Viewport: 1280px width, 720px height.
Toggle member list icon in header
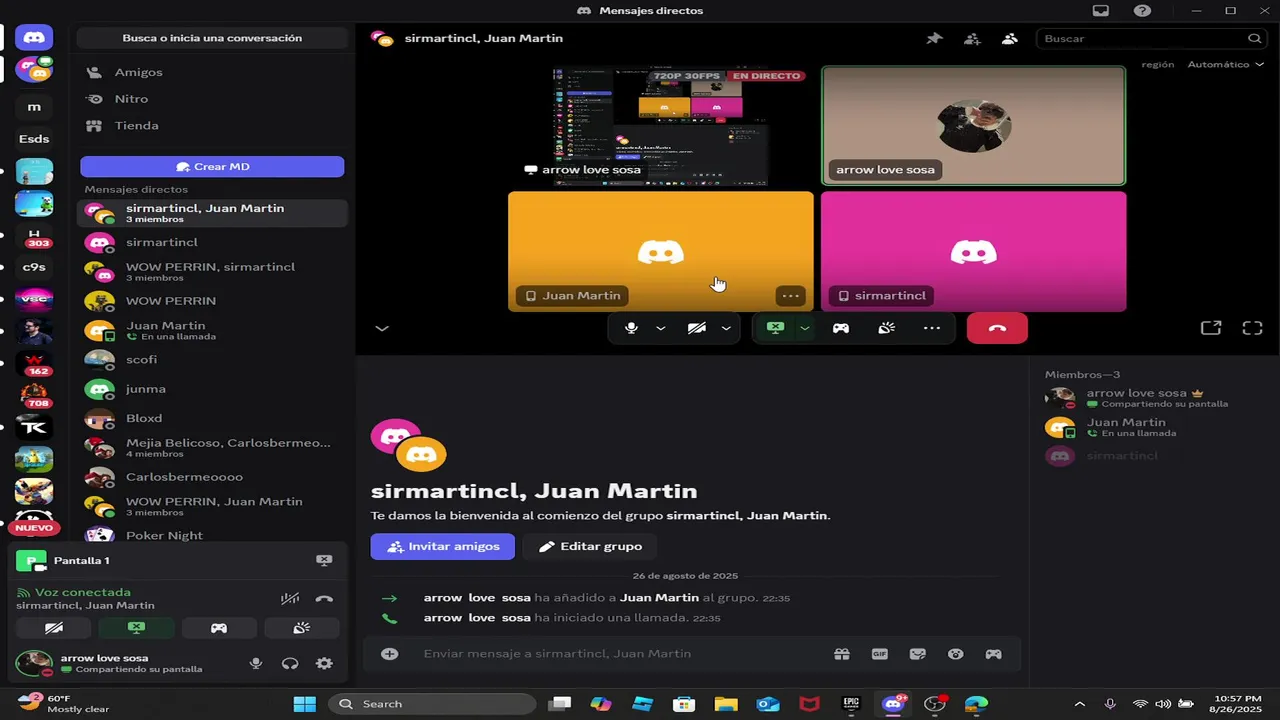point(1010,38)
